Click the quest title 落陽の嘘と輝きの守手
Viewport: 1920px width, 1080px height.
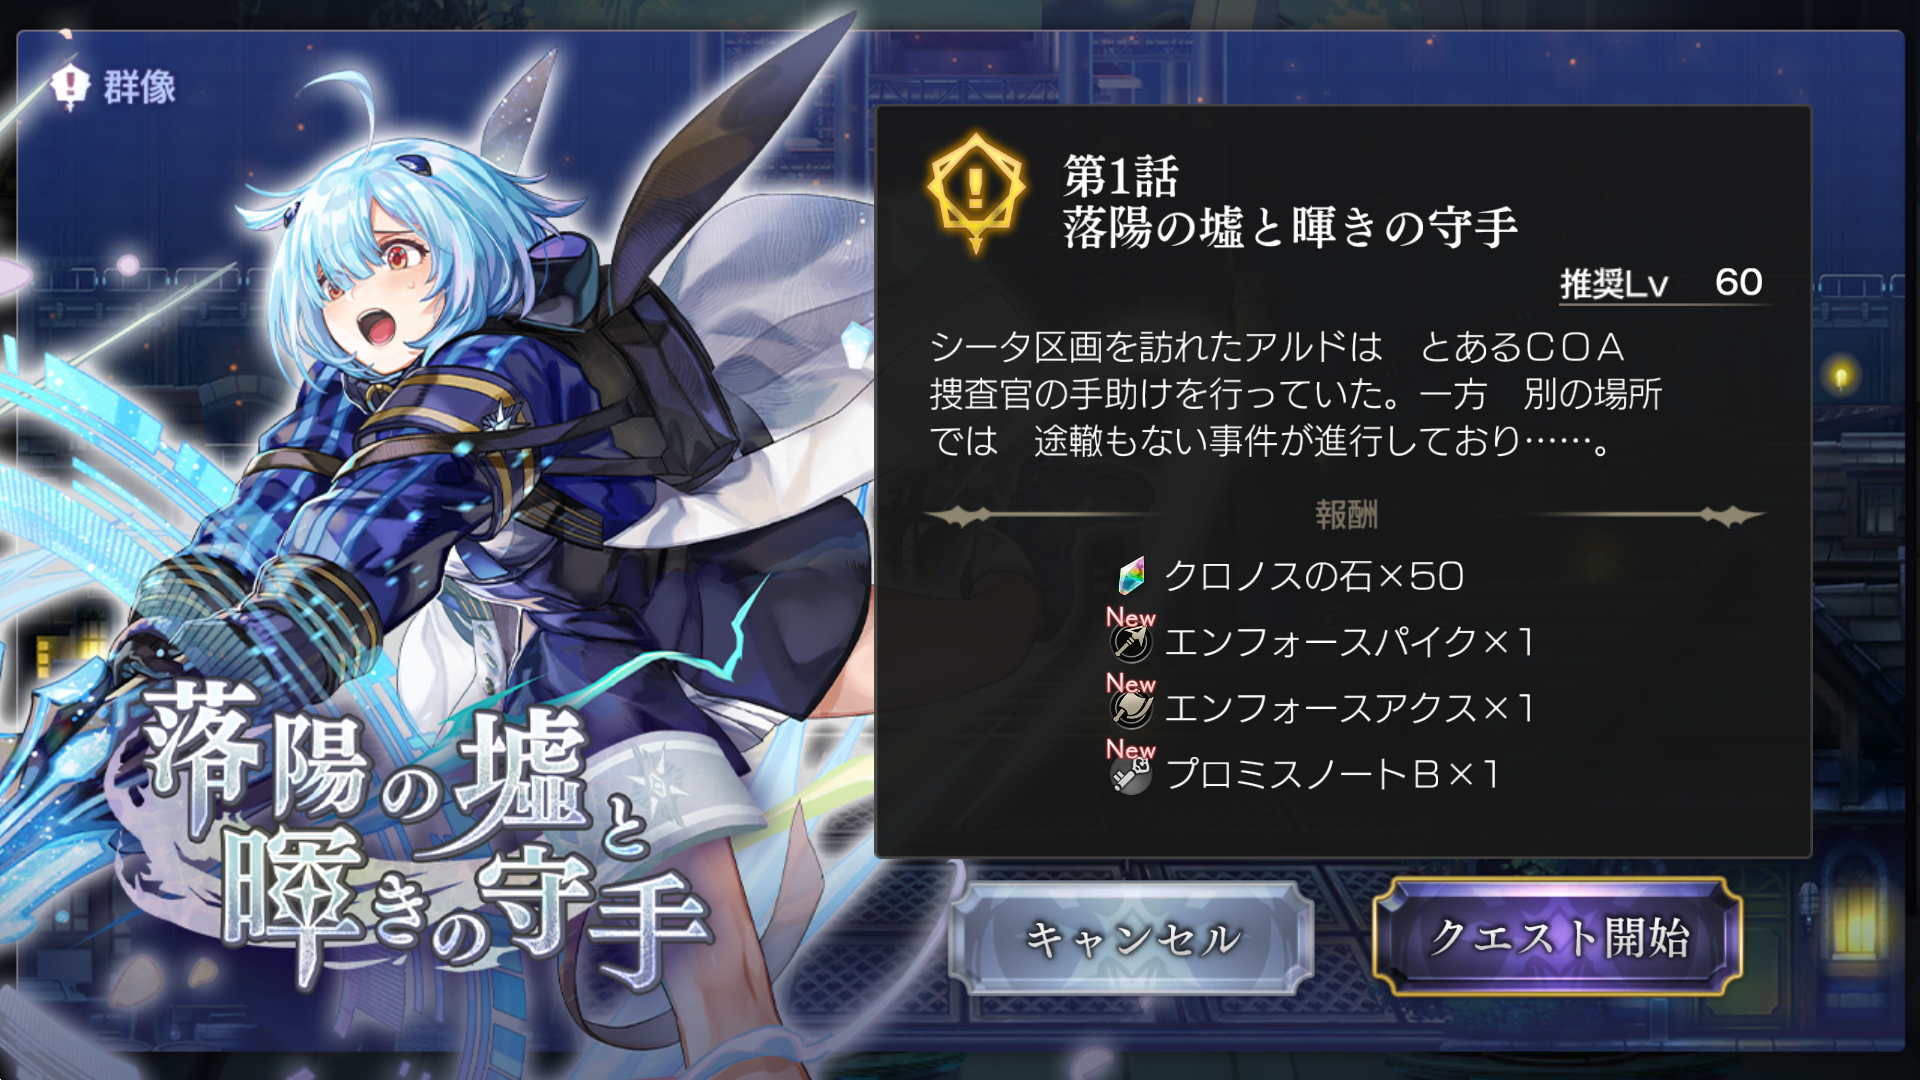pos(1290,227)
